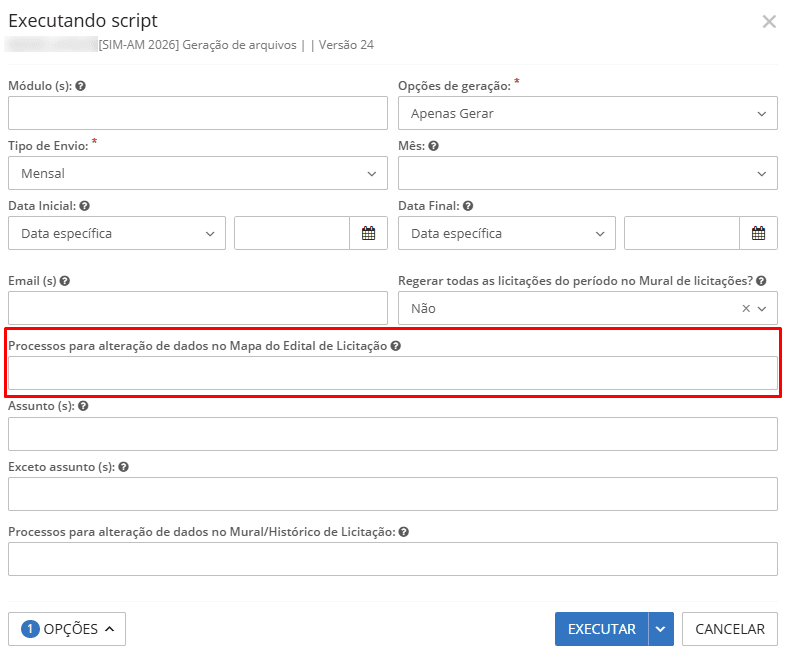This screenshot has height=653, width=786.
Task: Expand the OPÇÕES button menu
Action: (67, 629)
